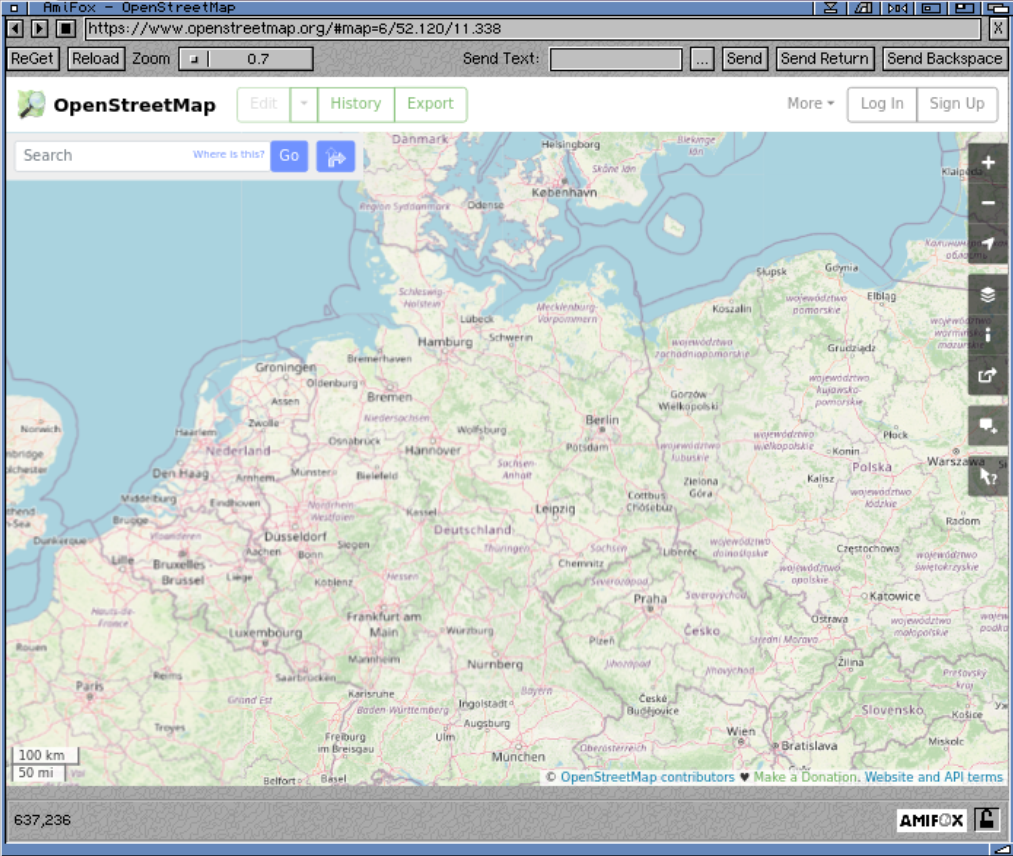
Task: Click the ReGet button
Action: click(x=32, y=59)
